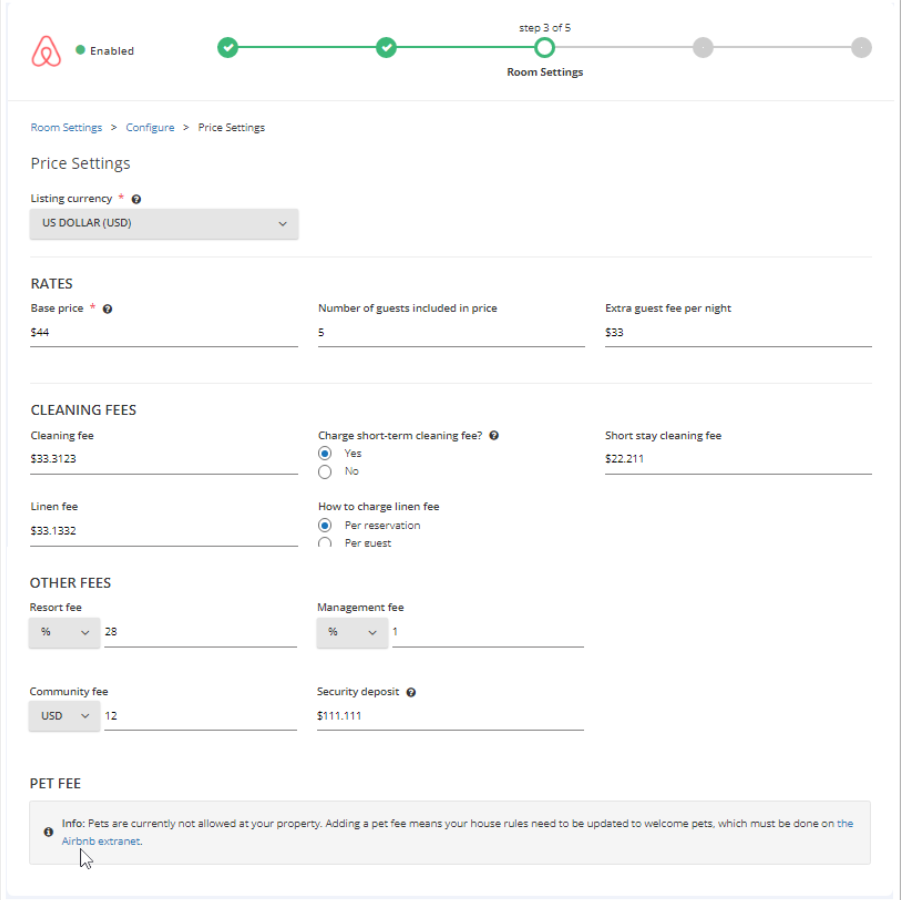Click the help icon next to Base price

107,309
